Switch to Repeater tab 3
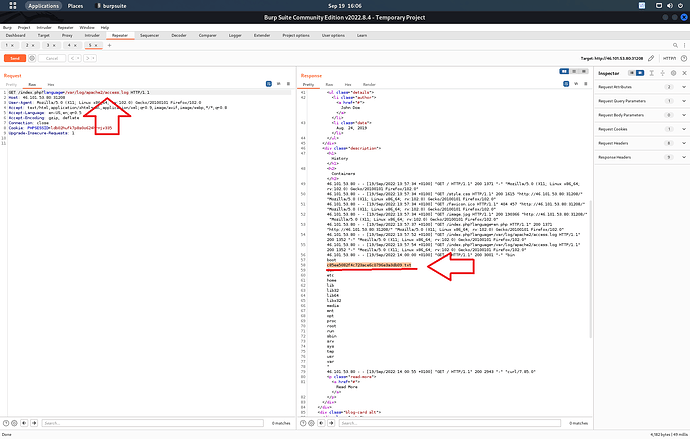 (51, 45)
